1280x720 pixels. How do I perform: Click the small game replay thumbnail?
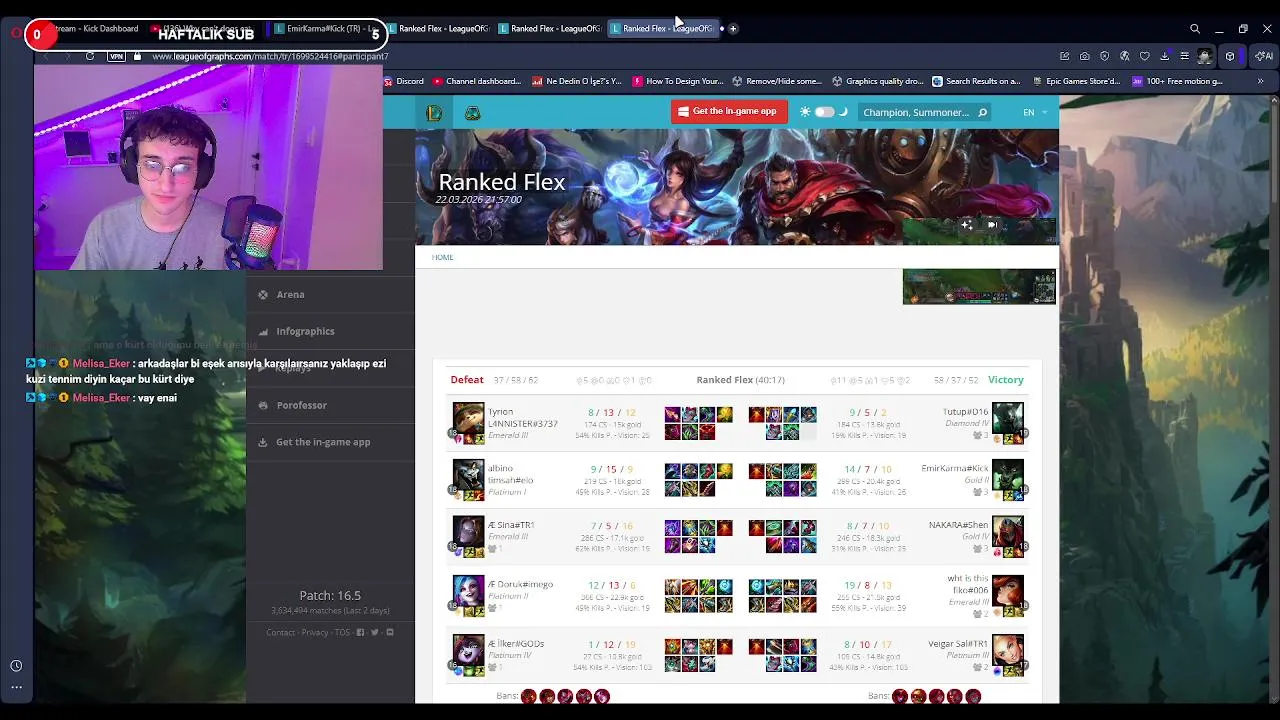coord(979,286)
